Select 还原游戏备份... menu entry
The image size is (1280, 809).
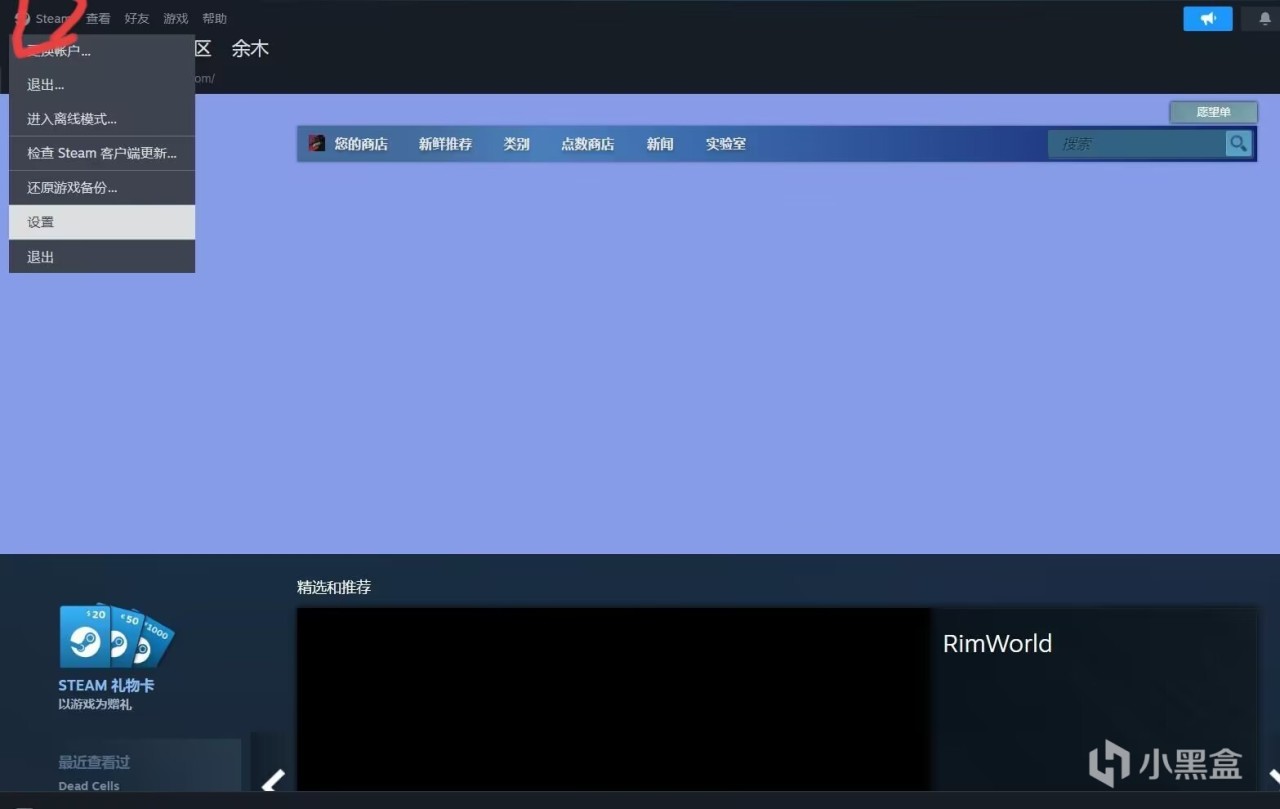point(102,188)
